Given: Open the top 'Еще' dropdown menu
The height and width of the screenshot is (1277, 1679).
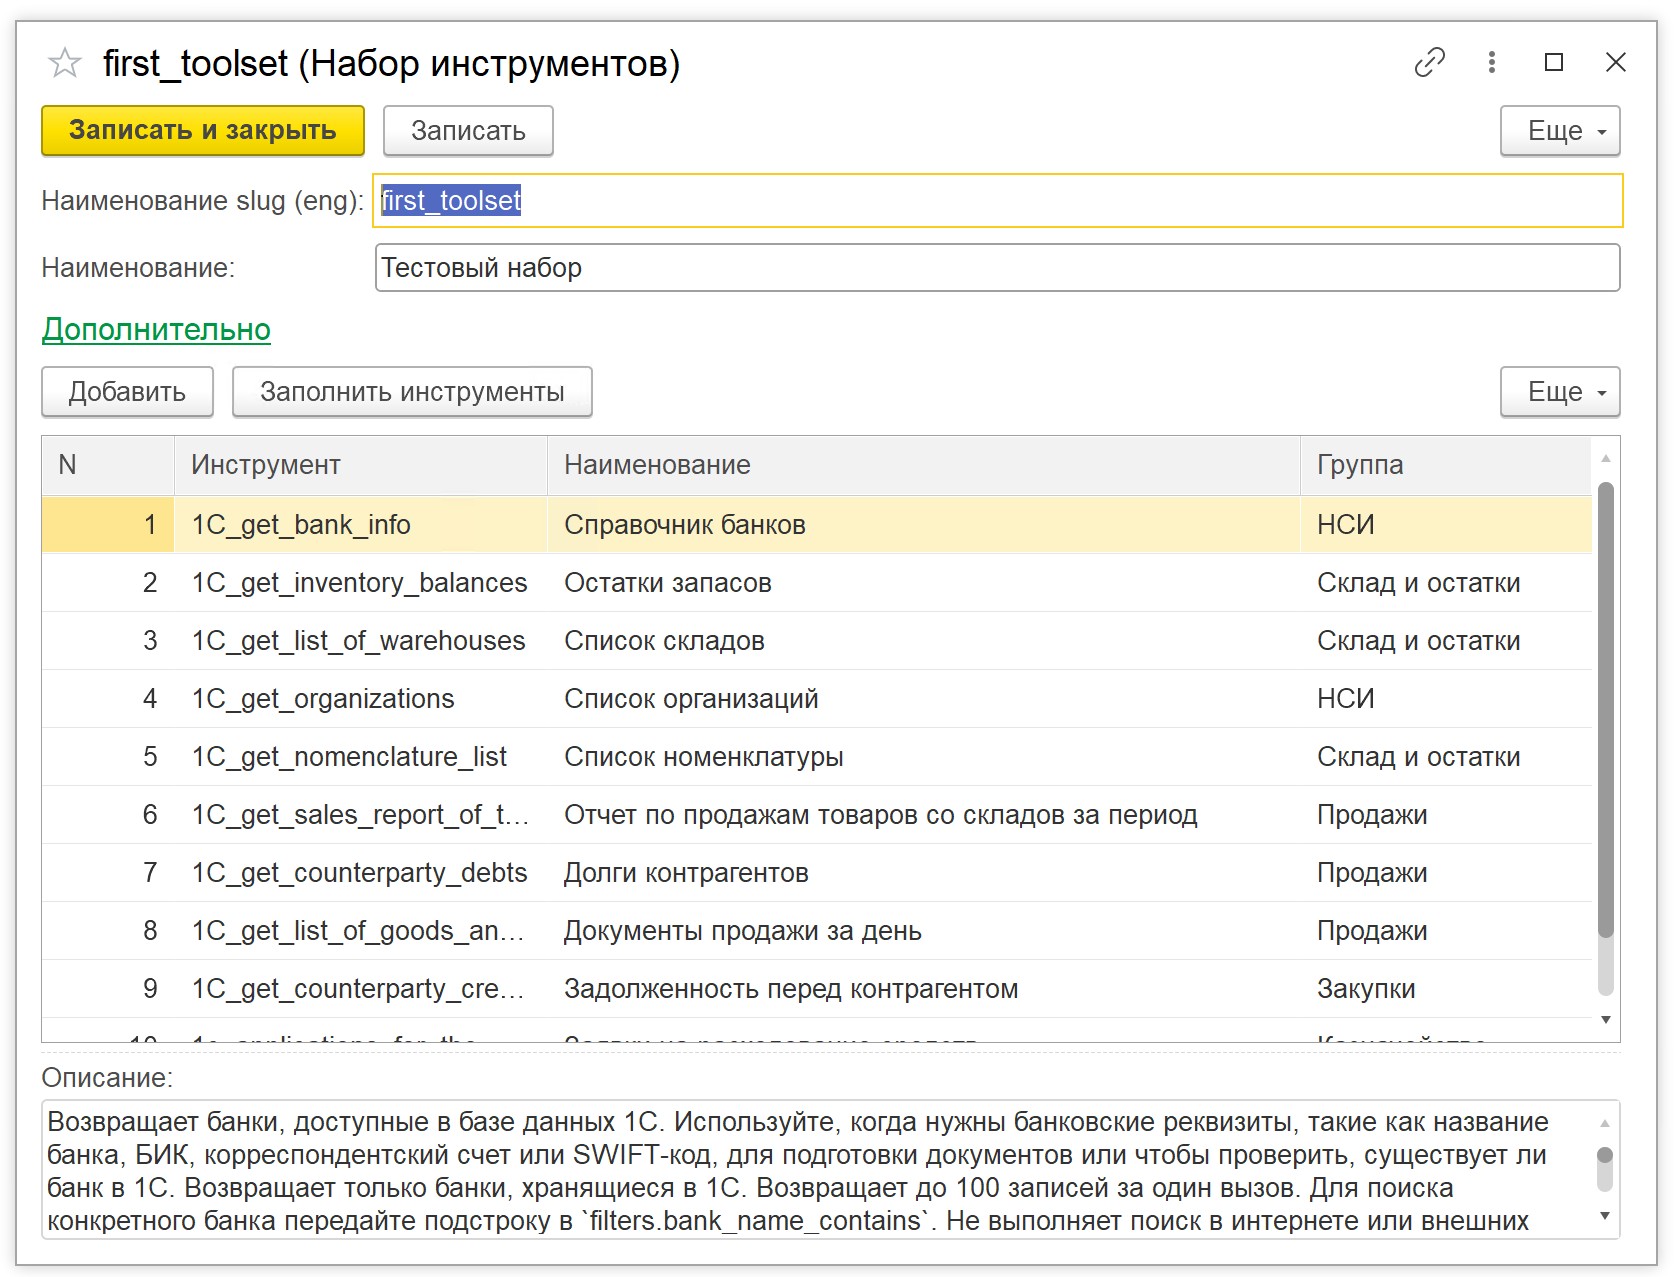Looking at the screenshot, I should 1560,131.
